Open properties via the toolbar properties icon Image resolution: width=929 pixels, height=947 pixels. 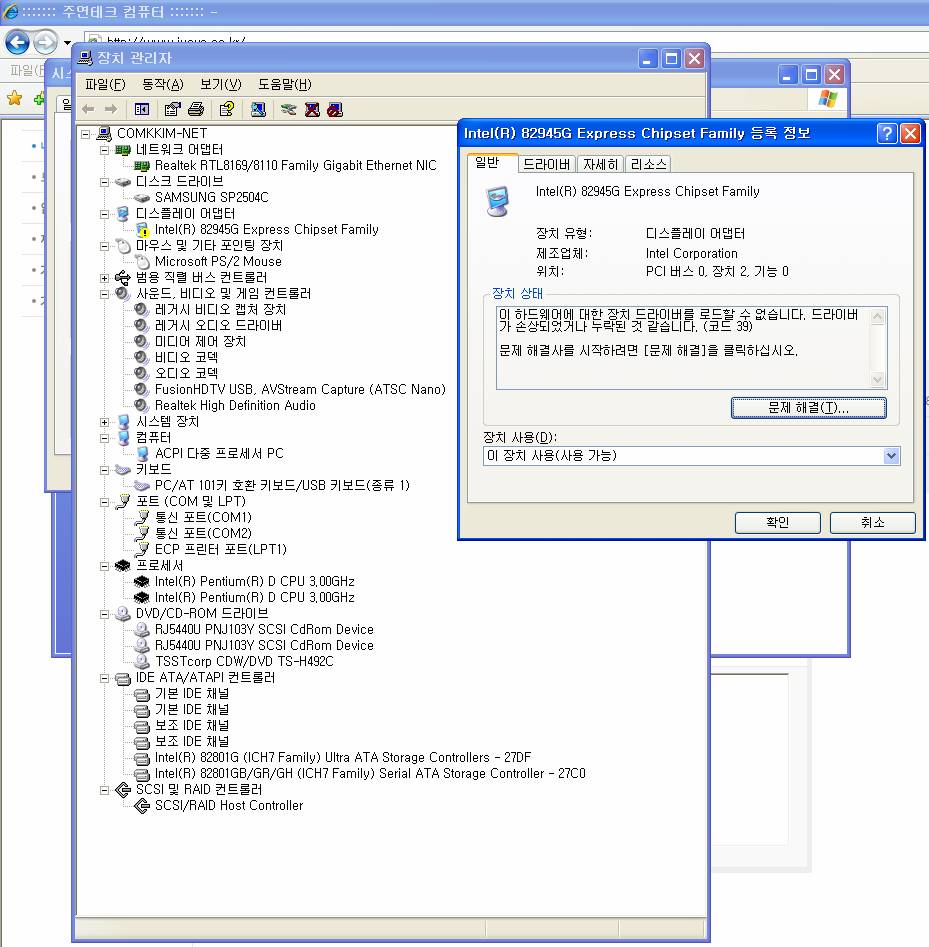coord(172,109)
